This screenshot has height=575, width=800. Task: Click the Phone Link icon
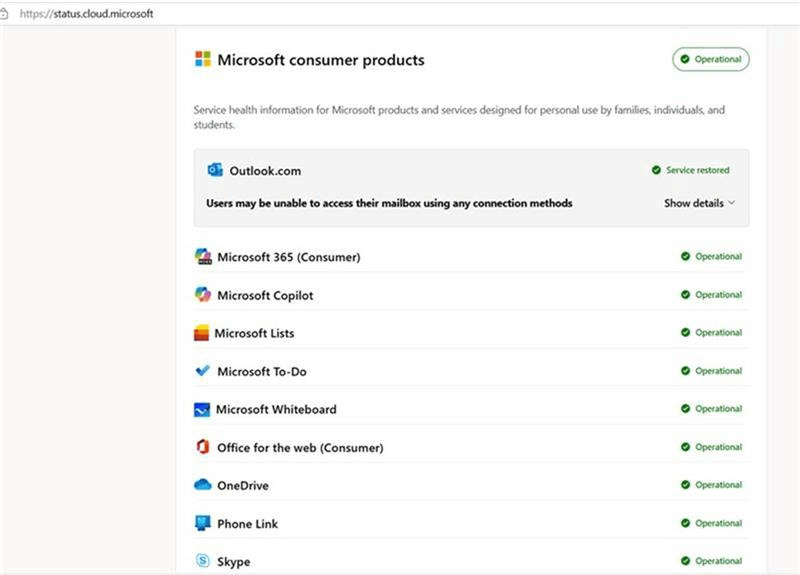(202, 523)
